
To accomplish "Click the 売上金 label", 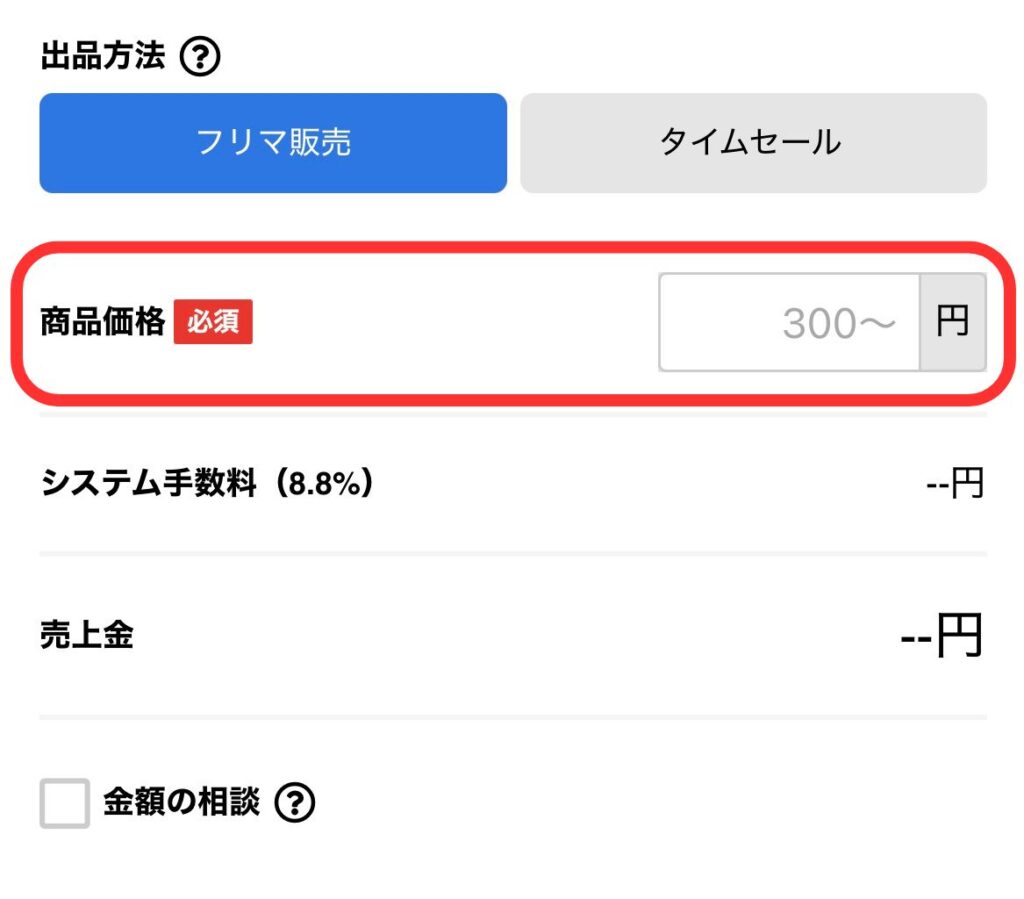I will 87,636.
